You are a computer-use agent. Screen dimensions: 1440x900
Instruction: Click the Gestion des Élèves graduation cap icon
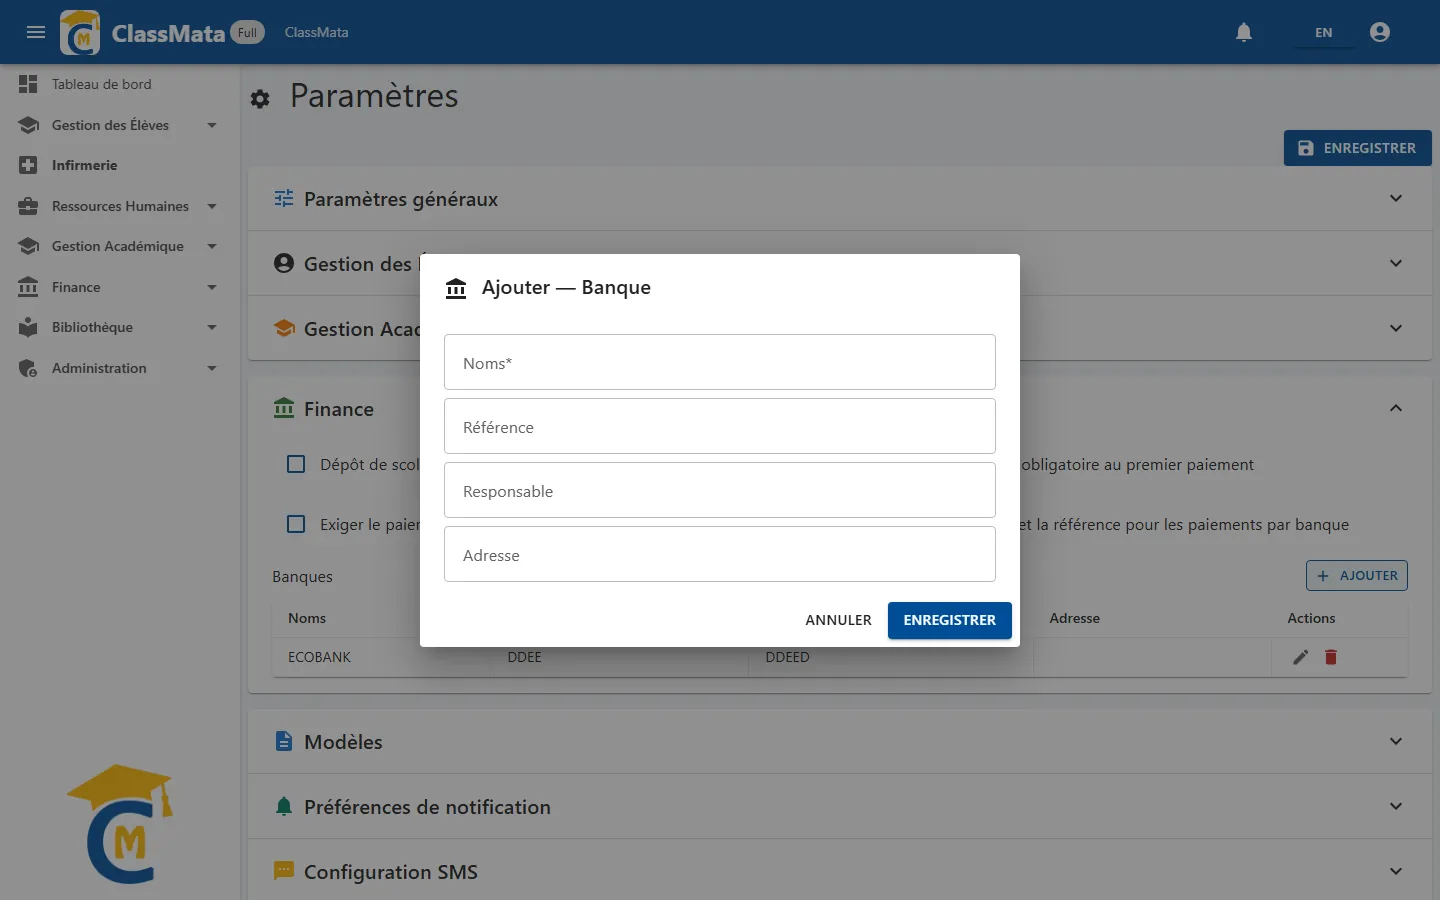(28, 125)
